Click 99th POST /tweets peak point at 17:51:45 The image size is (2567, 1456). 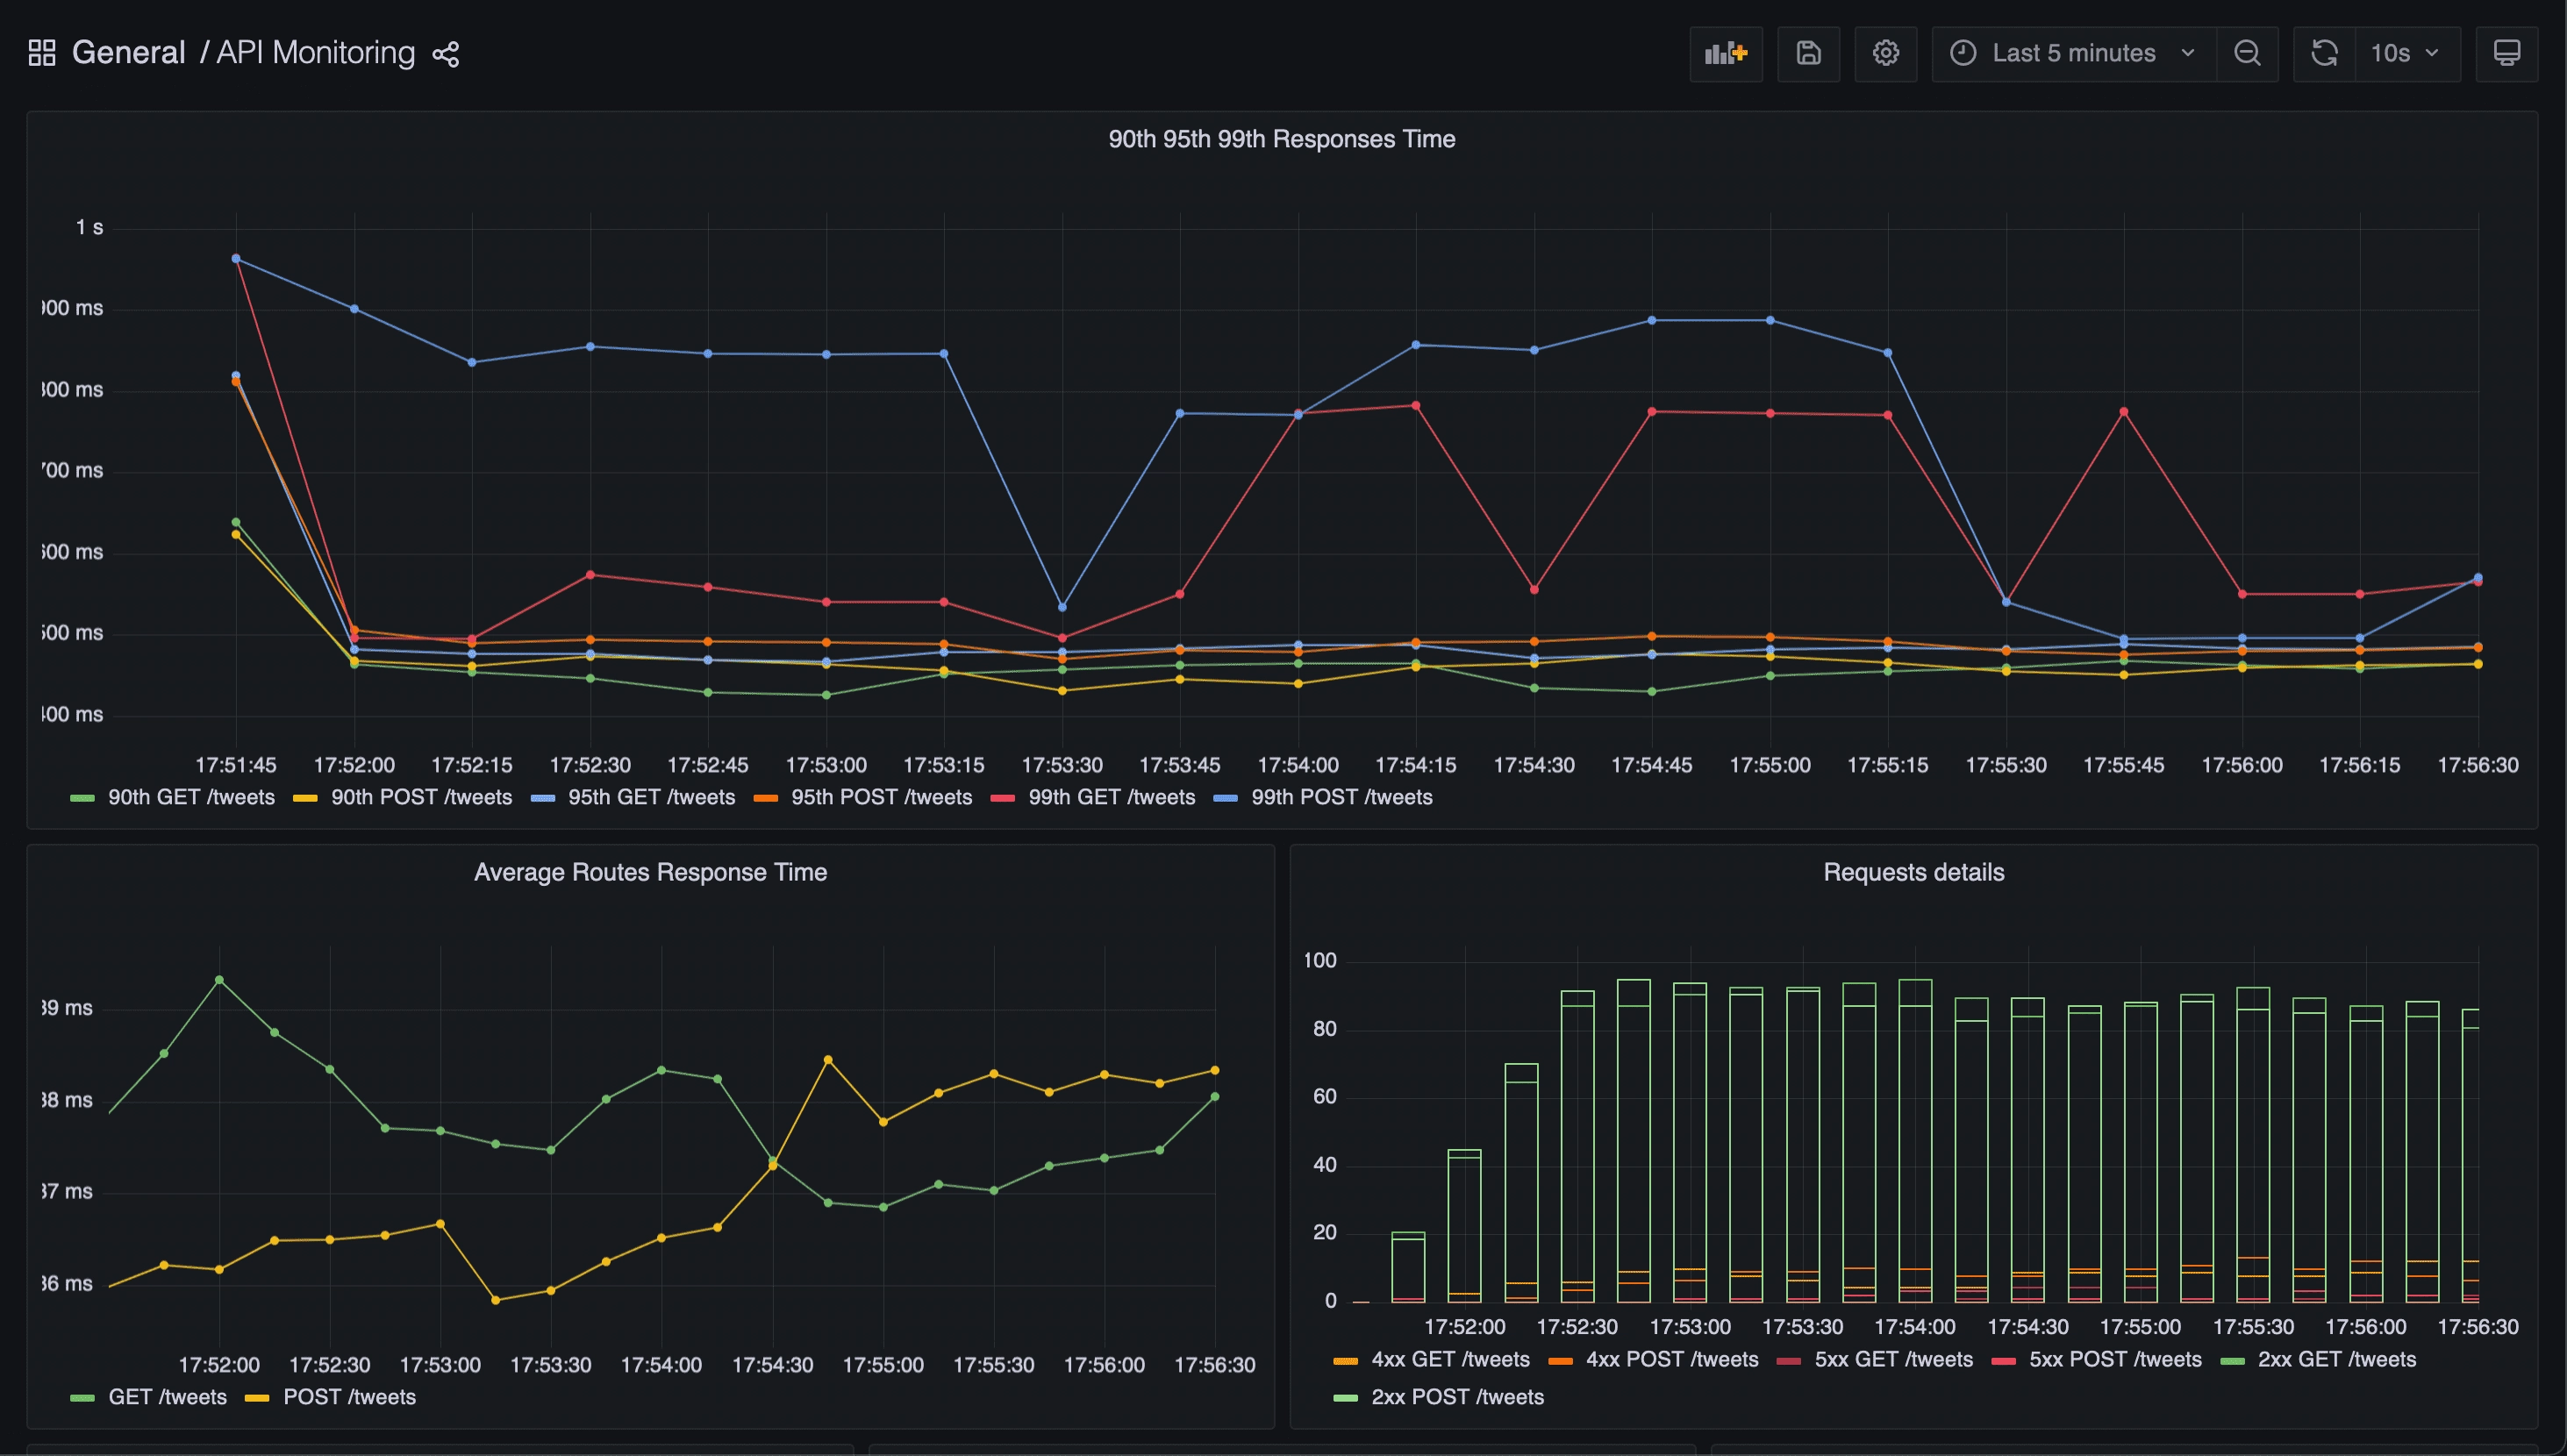236,259
